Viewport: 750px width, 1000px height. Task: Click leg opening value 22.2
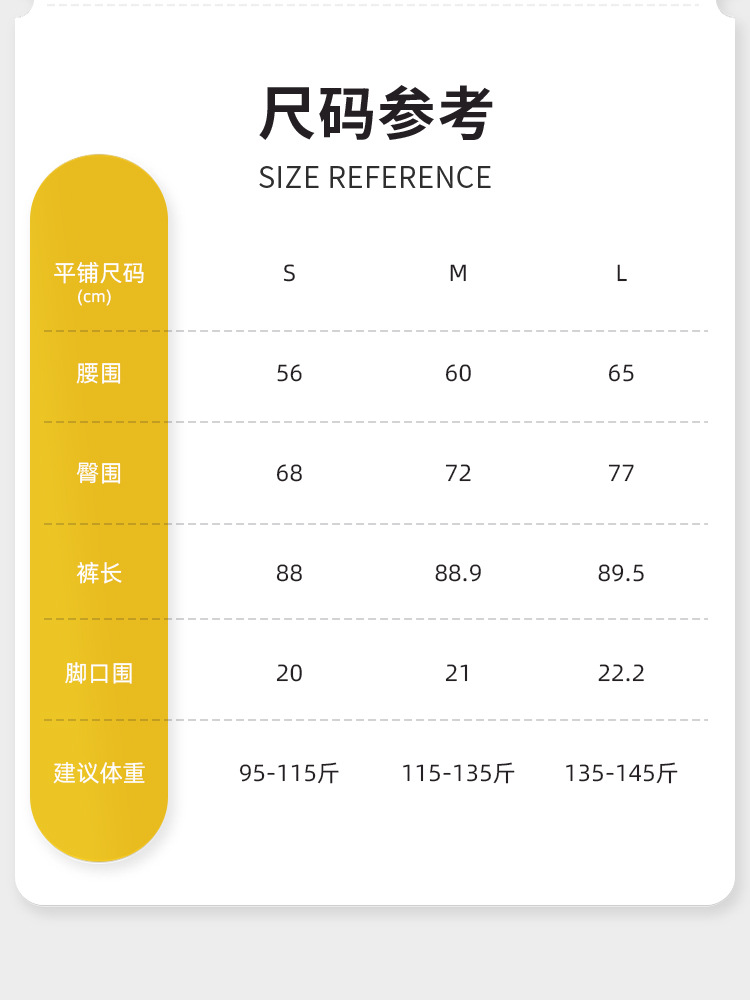tap(621, 673)
